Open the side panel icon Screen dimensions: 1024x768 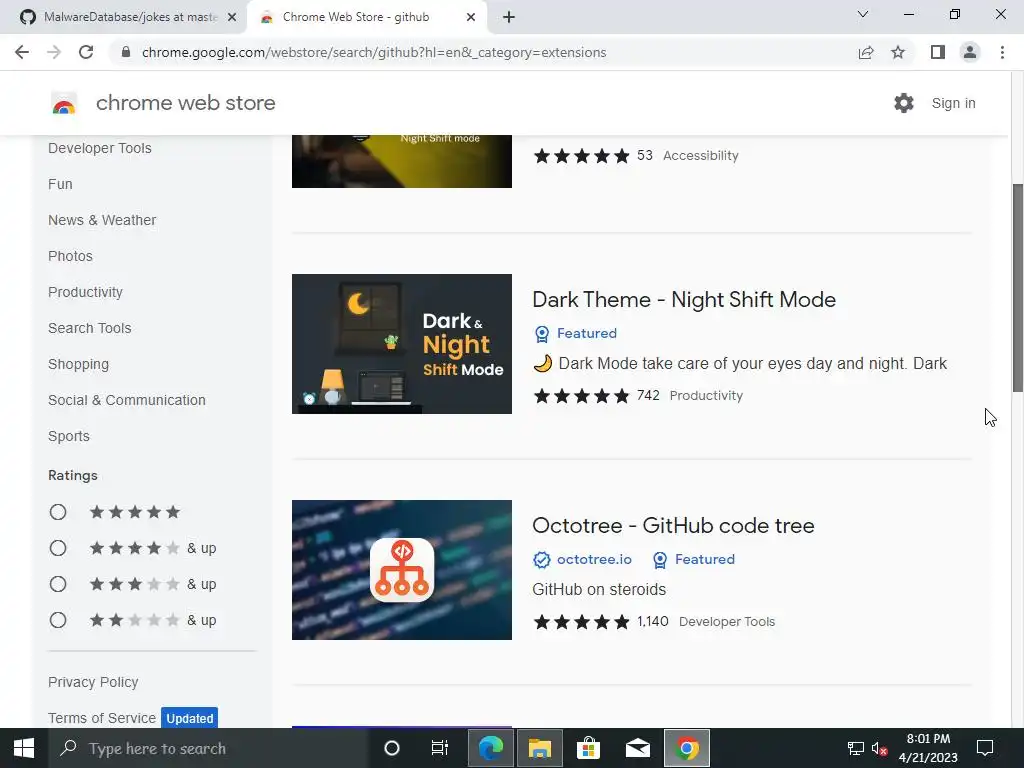[x=938, y=52]
